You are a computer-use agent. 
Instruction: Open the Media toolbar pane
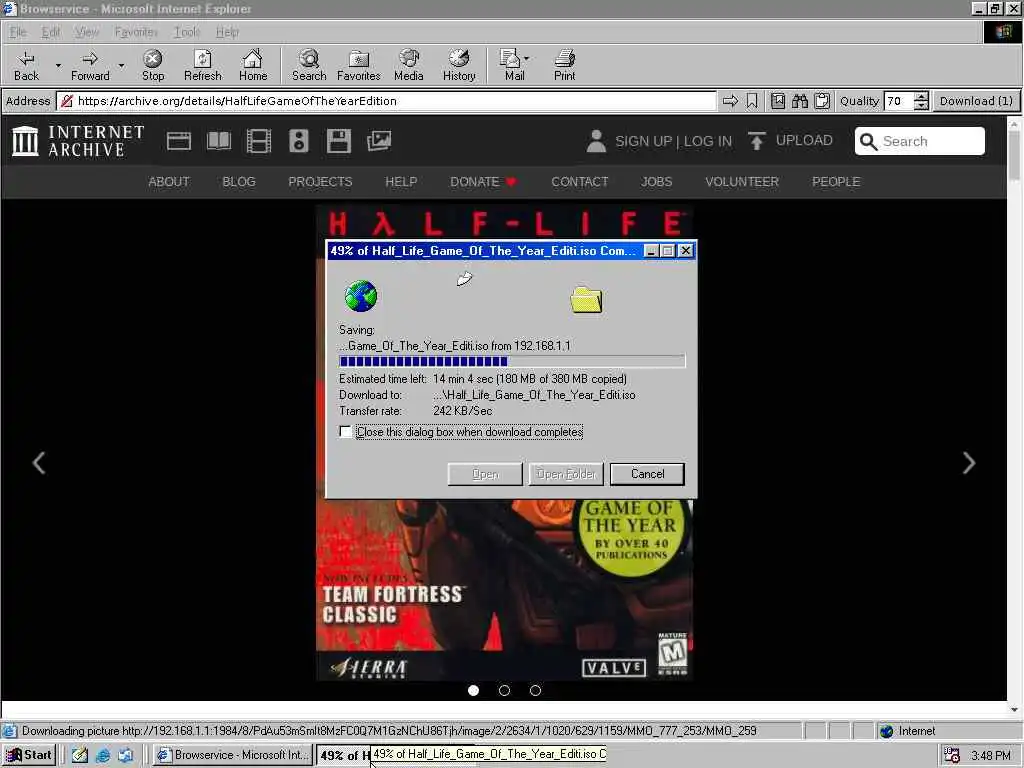(409, 65)
